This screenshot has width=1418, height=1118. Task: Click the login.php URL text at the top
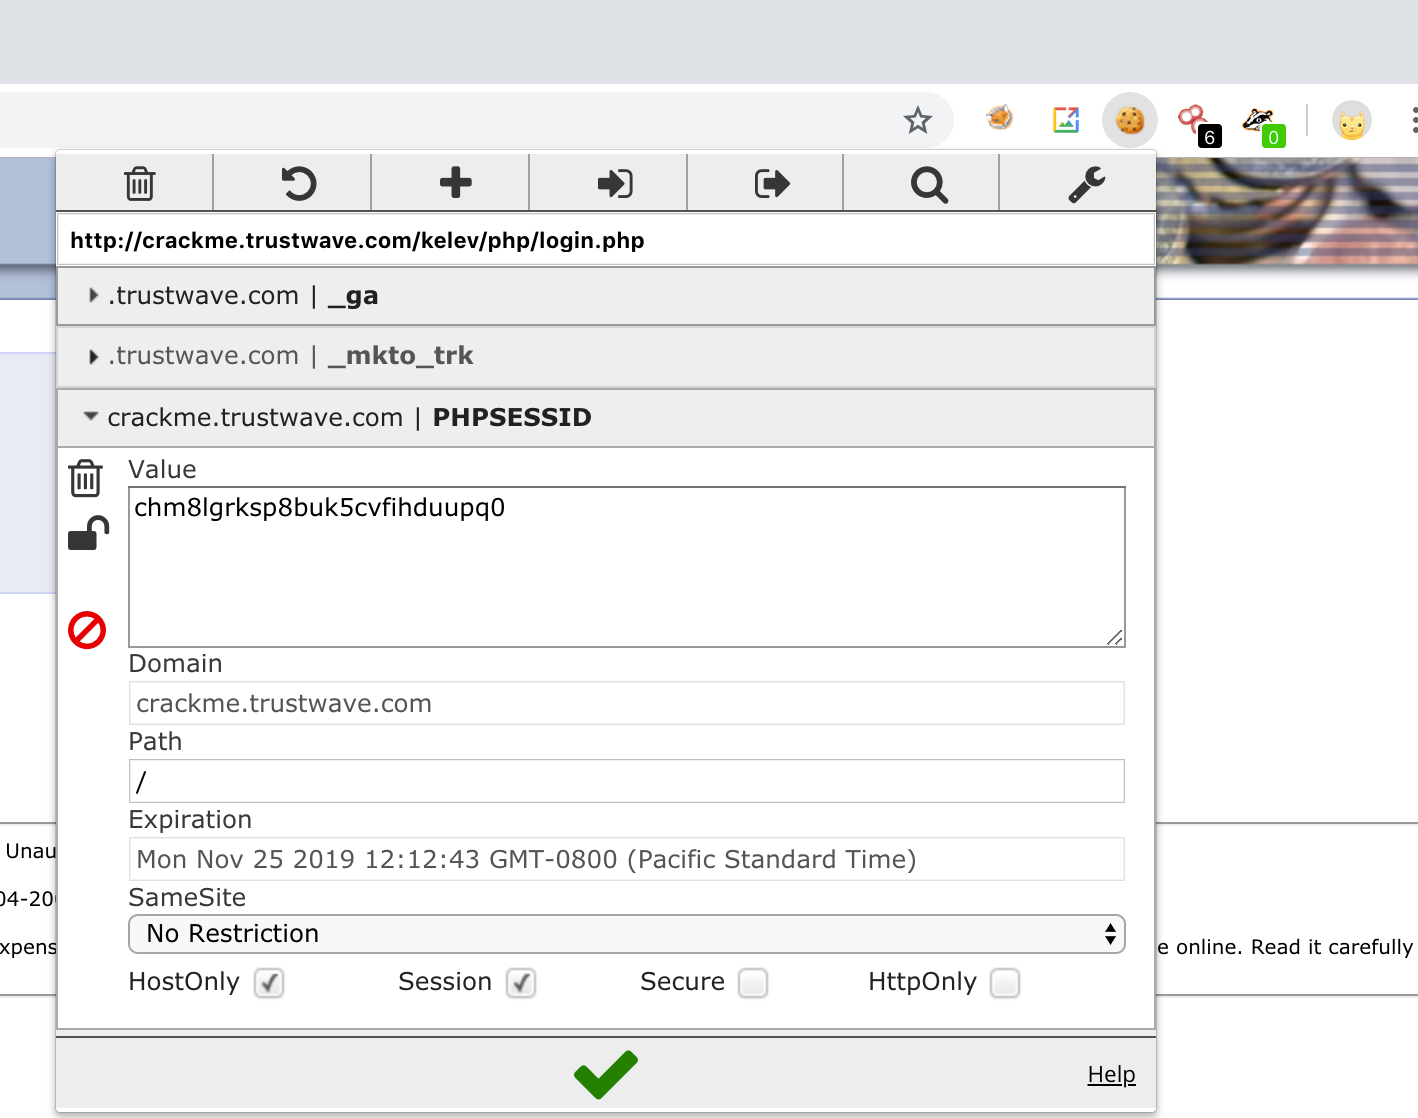(x=357, y=240)
